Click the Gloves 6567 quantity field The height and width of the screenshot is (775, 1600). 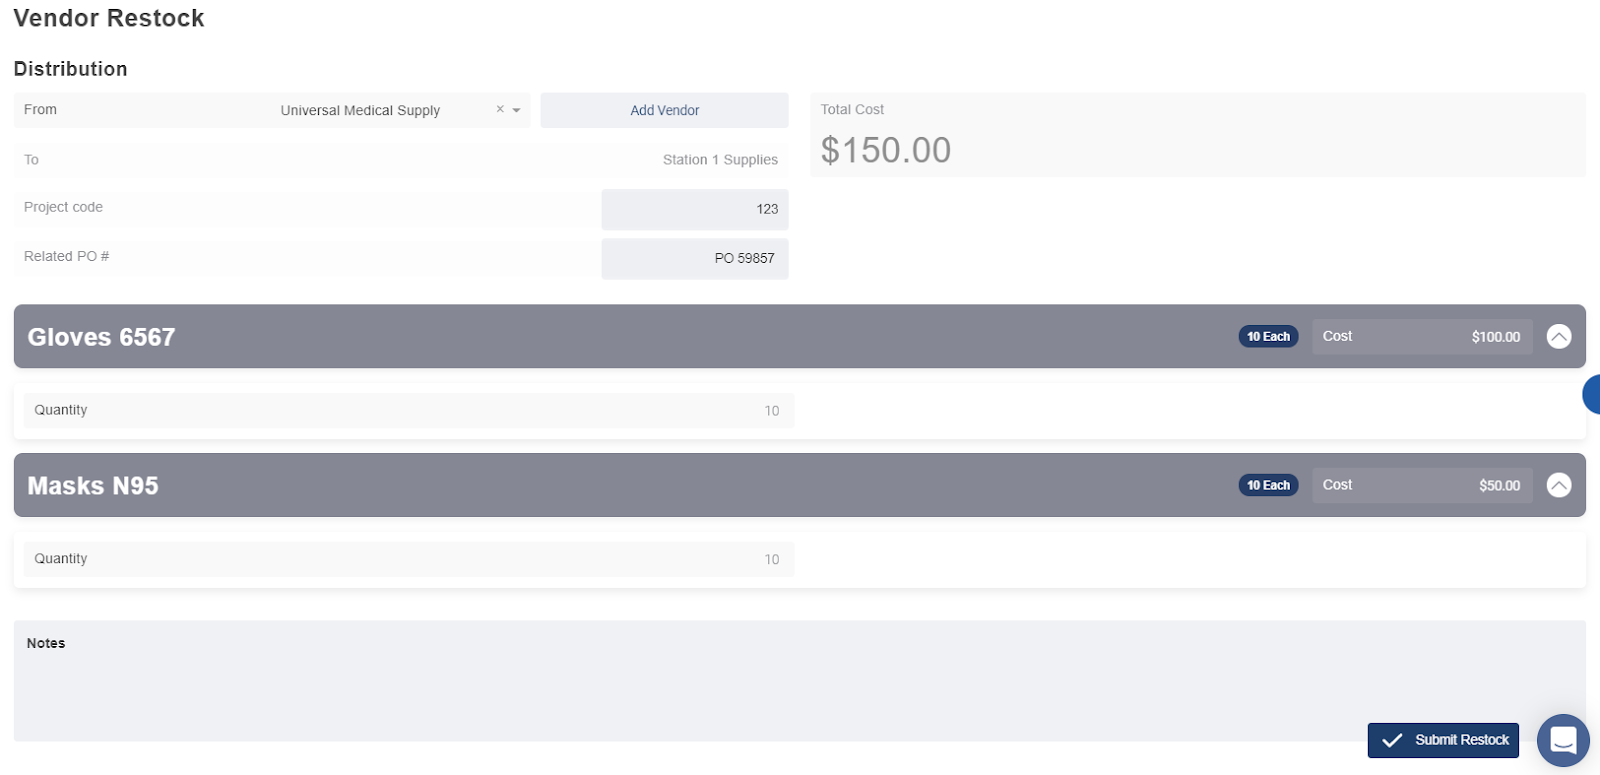[408, 410]
